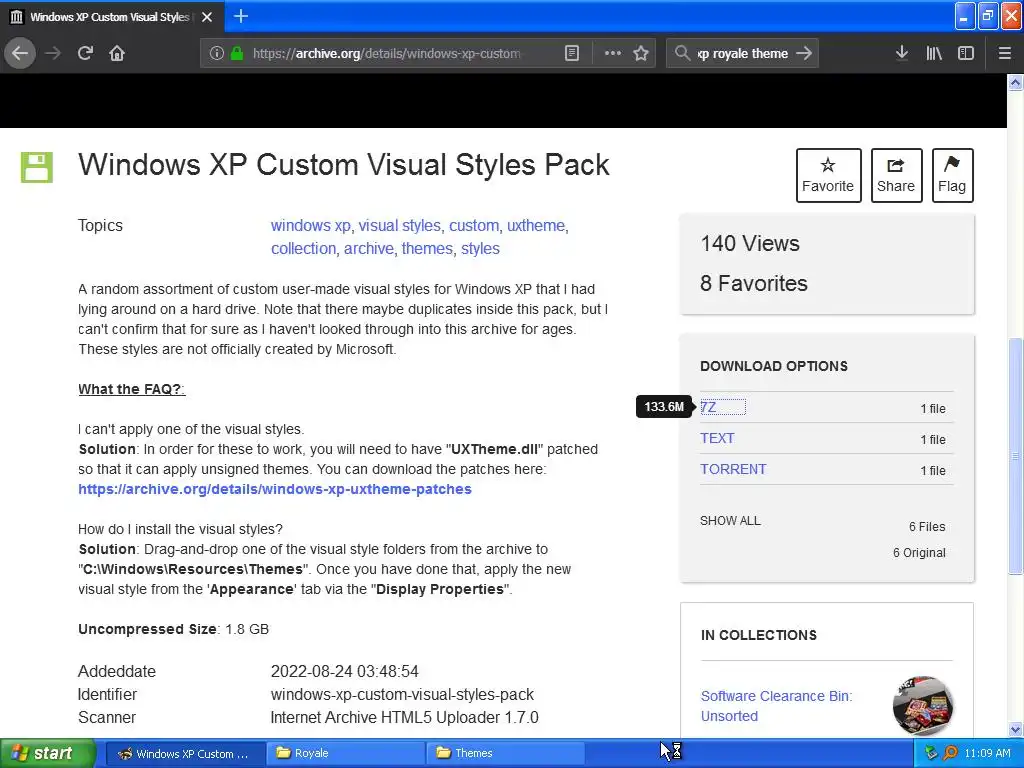Click the vertical scrollbar thumb

coord(1015,456)
